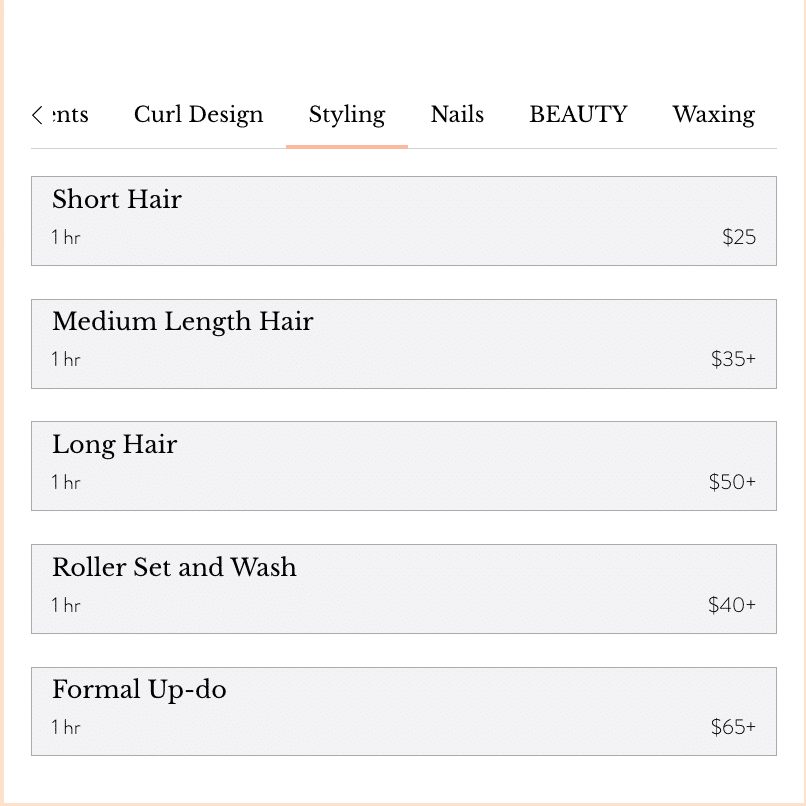The width and height of the screenshot is (806, 806).
Task: Go to the Waxing tab
Action: [x=714, y=115]
